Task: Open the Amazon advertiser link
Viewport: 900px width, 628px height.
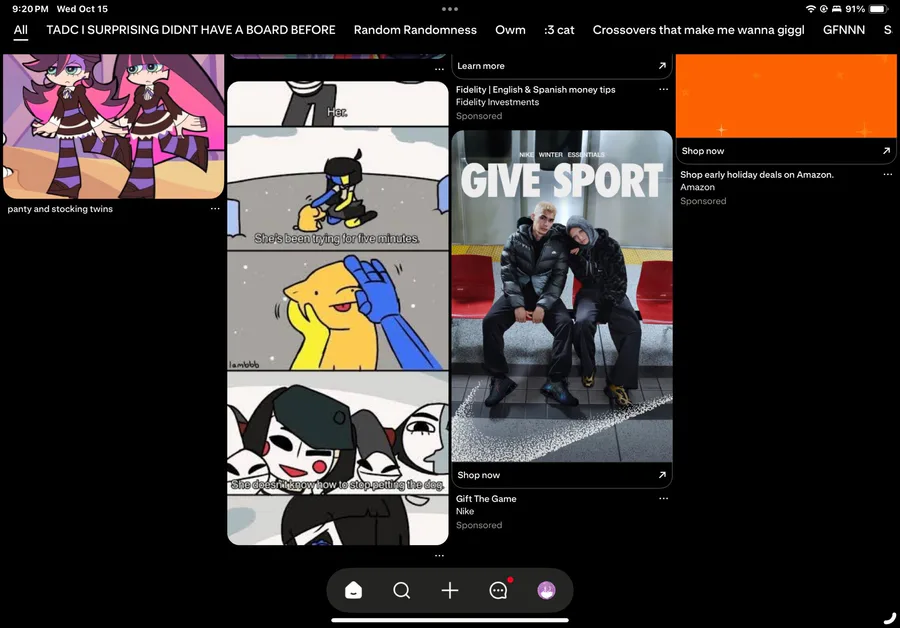Action: pos(697,187)
